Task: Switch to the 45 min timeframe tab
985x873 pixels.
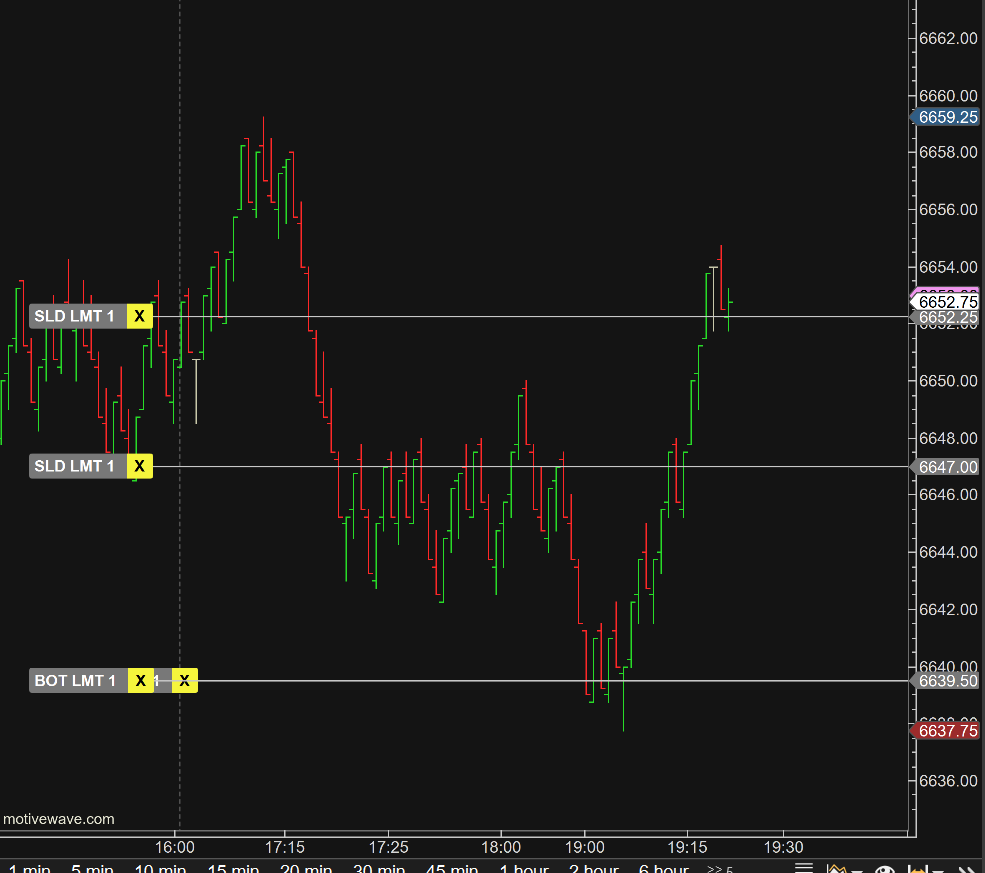Action: [452, 868]
